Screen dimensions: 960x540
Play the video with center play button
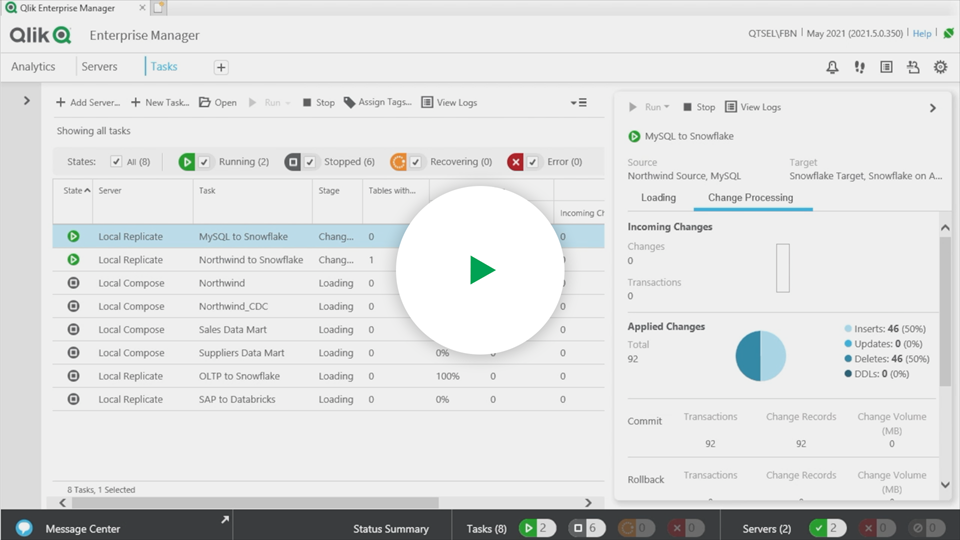point(480,270)
